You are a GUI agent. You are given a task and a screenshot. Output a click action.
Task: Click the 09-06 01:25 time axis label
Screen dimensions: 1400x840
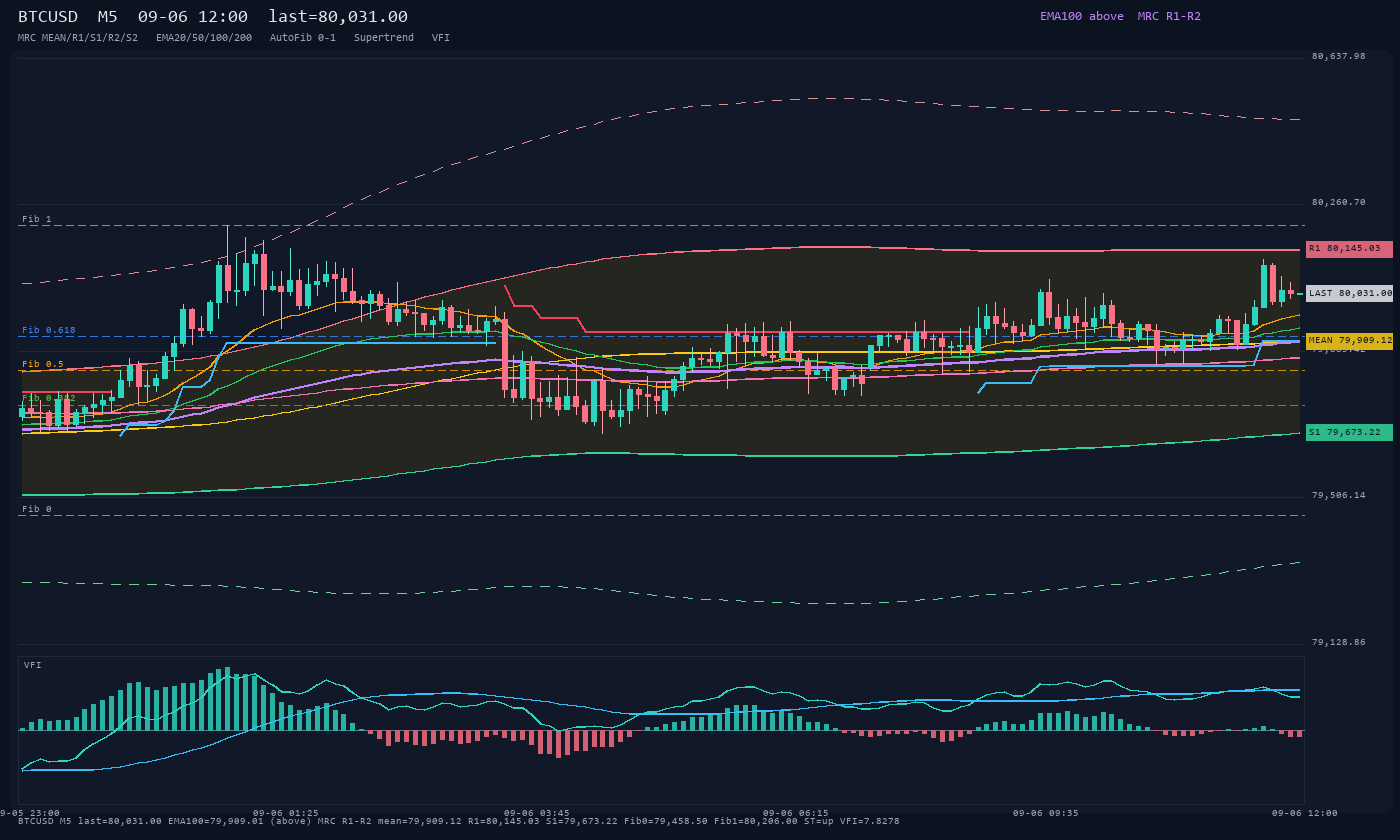(286, 813)
